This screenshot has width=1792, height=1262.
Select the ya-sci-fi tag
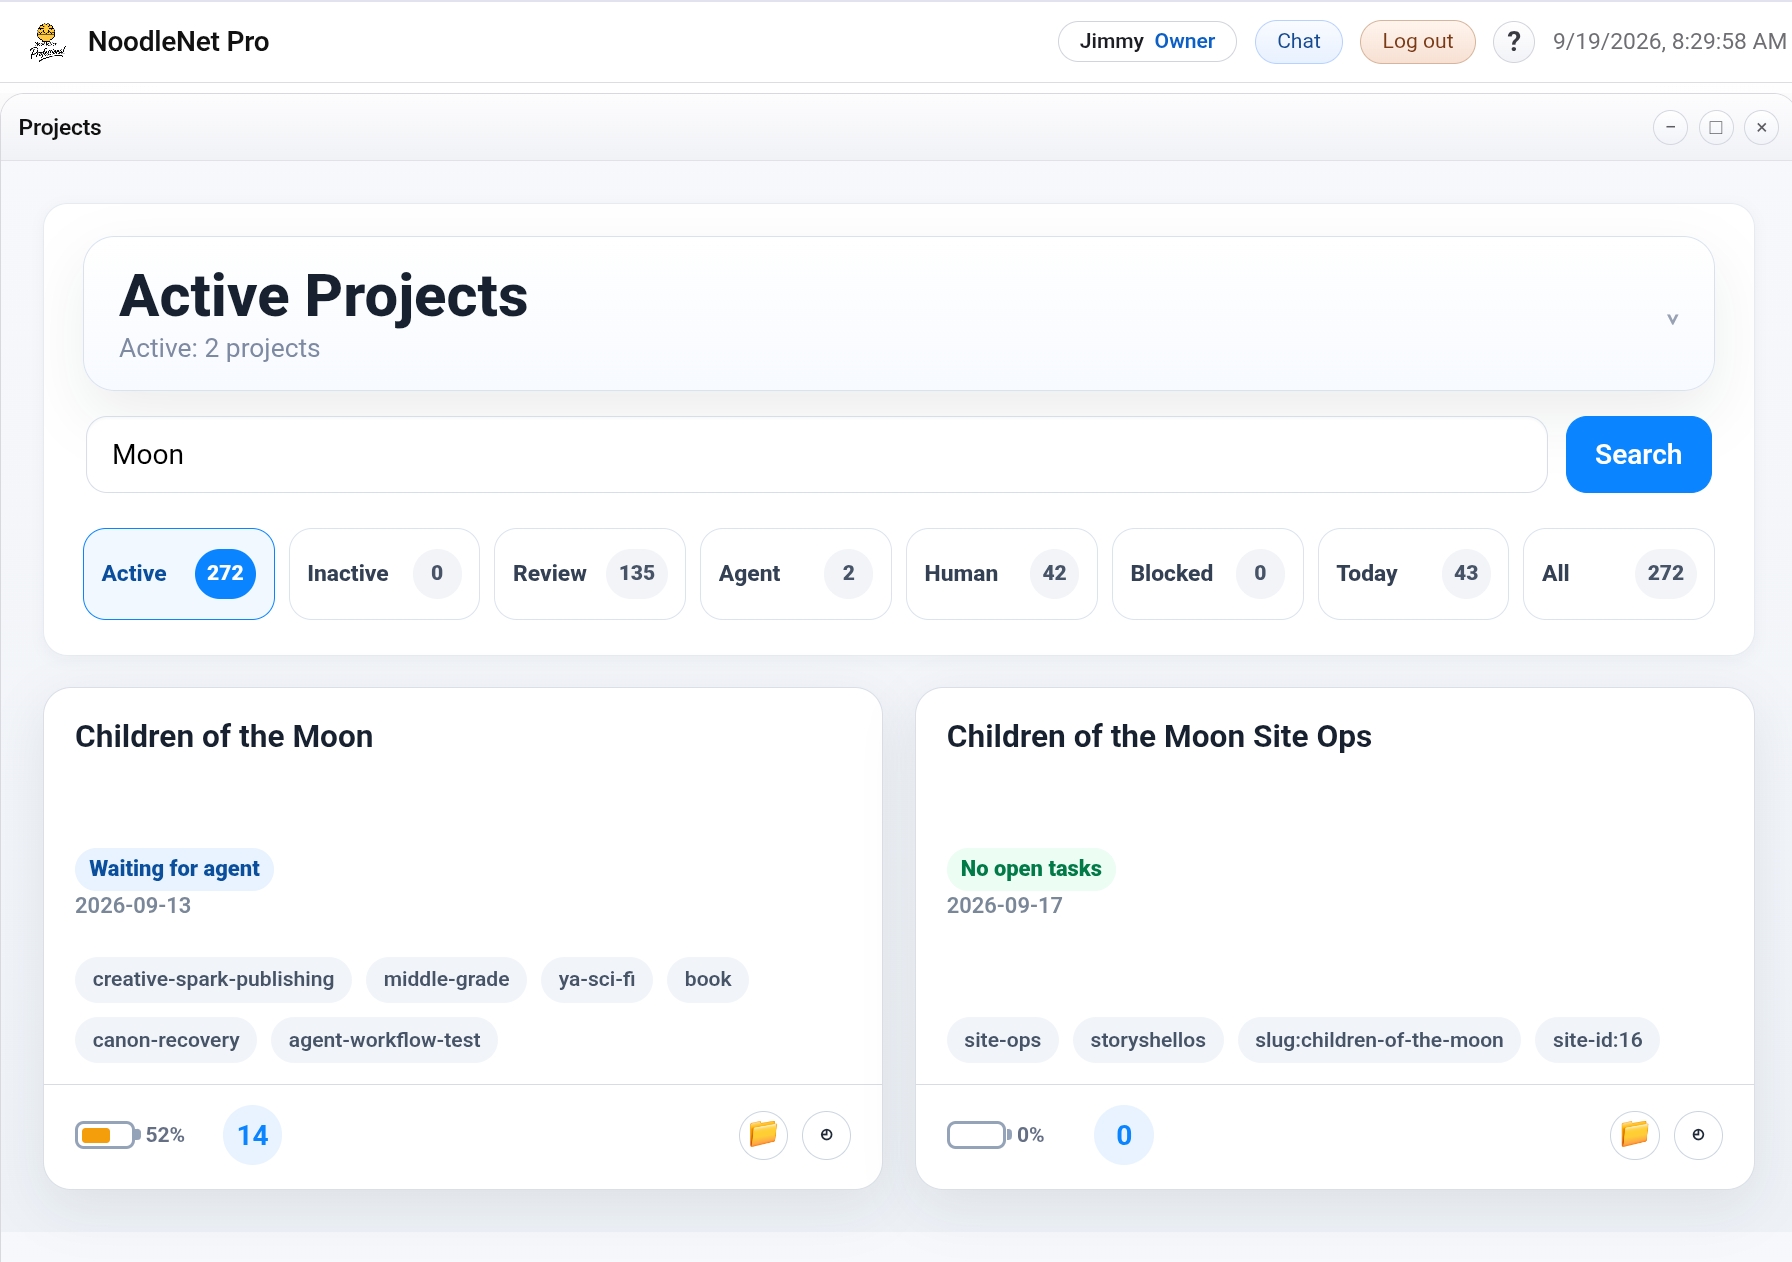pyautogui.click(x=597, y=980)
